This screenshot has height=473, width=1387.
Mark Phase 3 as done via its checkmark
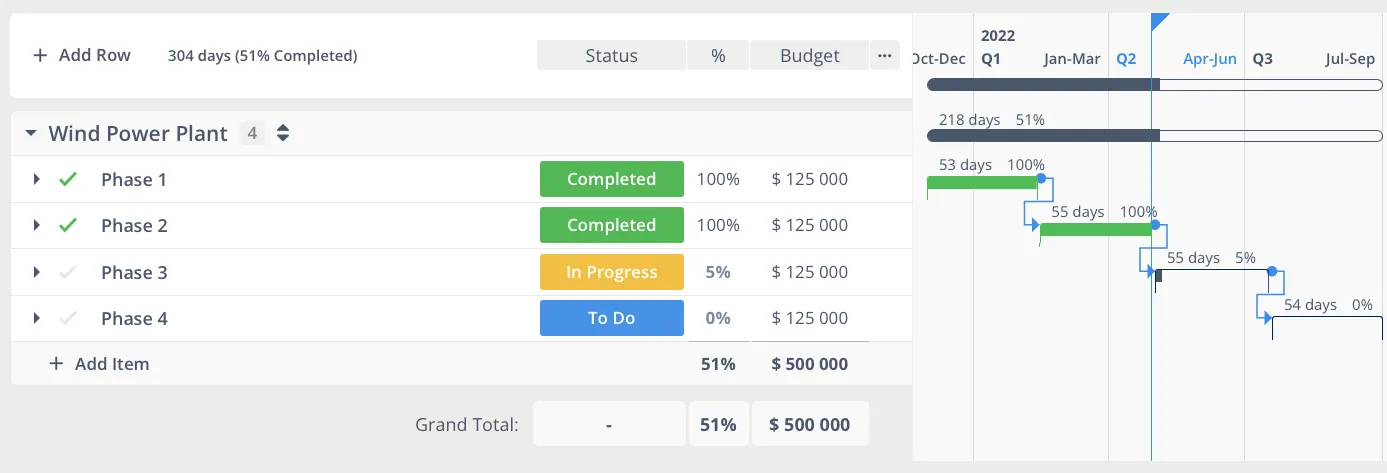pos(68,272)
